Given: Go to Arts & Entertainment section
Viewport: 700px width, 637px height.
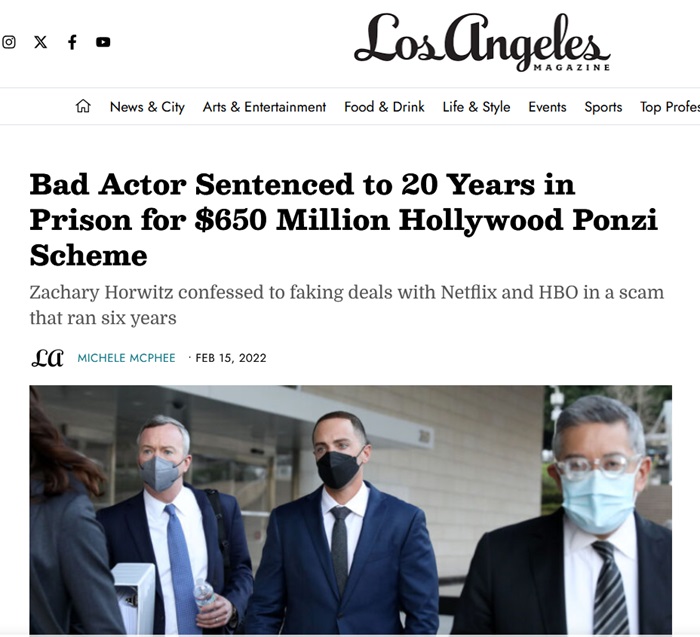Looking at the screenshot, I should tap(264, 107).
